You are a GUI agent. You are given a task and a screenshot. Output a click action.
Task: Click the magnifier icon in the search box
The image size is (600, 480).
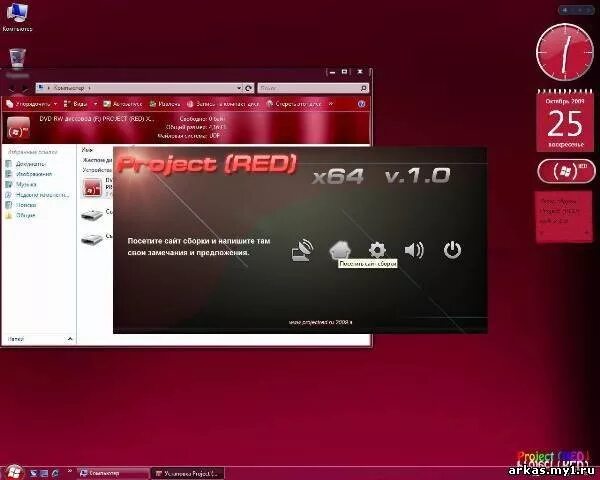[x=364, y=88]
